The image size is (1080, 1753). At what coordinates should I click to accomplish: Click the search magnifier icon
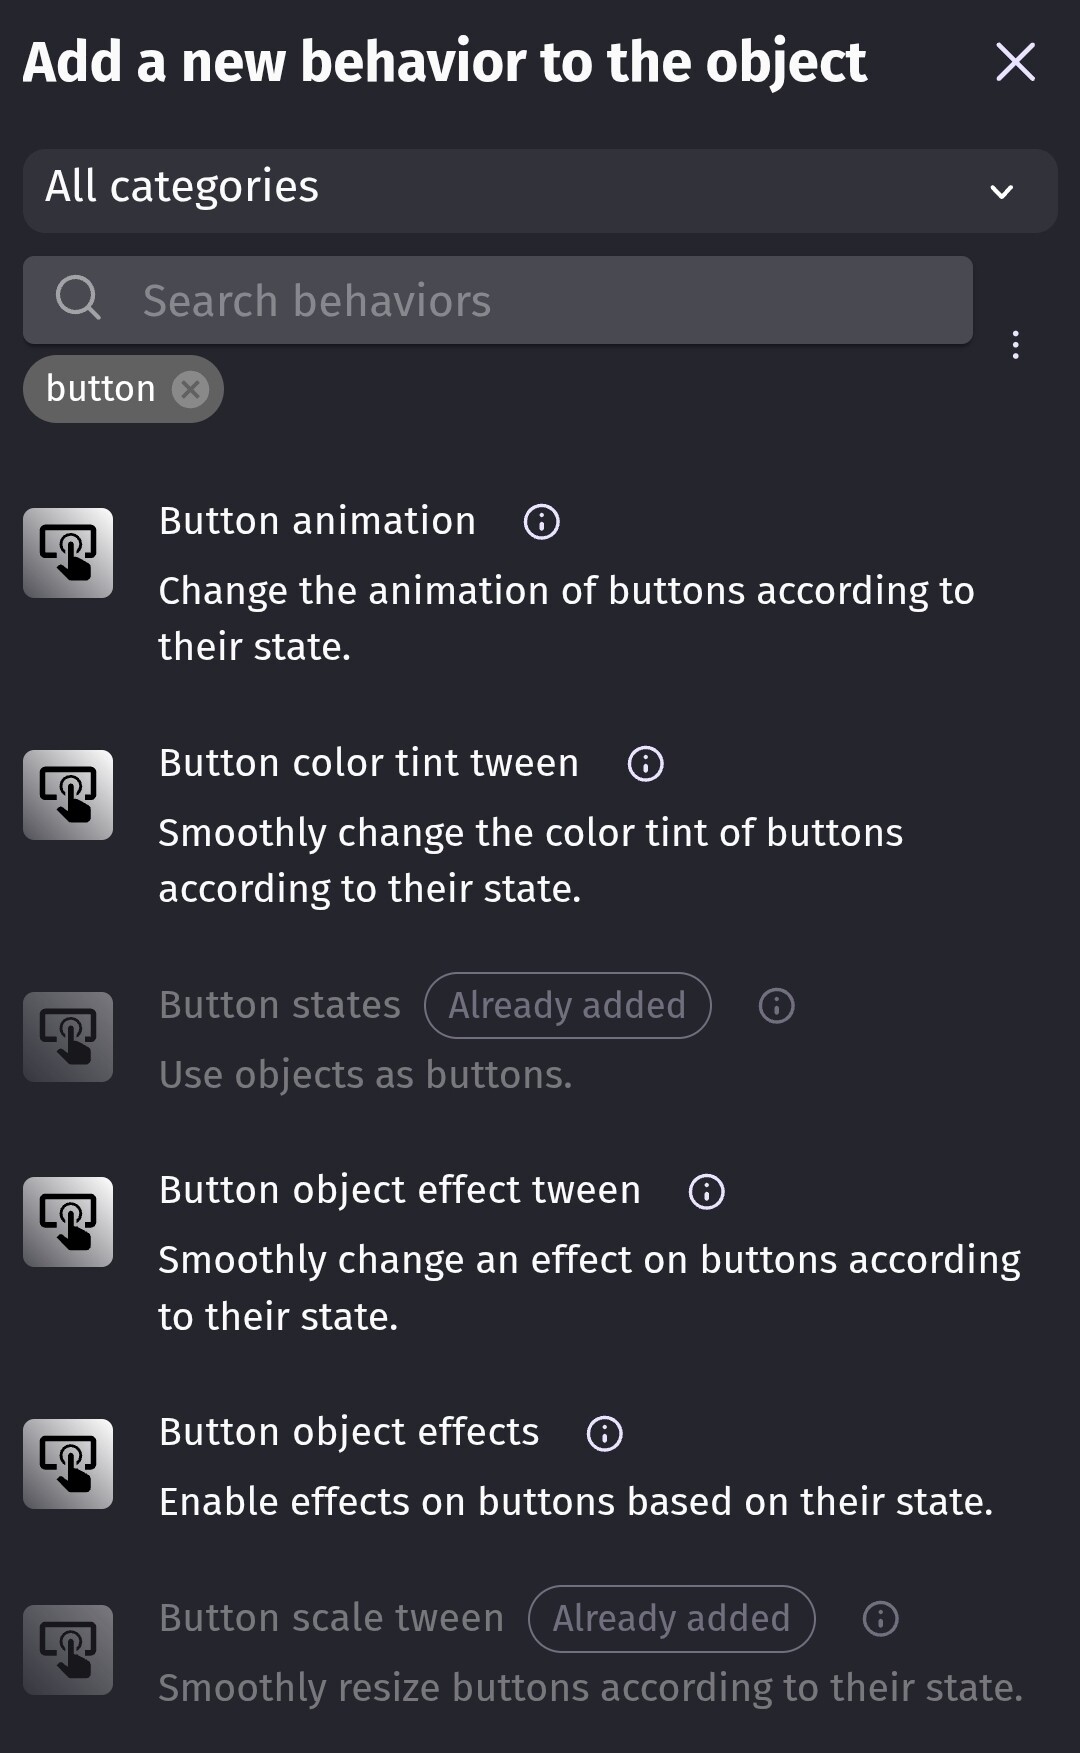[78, 298]
